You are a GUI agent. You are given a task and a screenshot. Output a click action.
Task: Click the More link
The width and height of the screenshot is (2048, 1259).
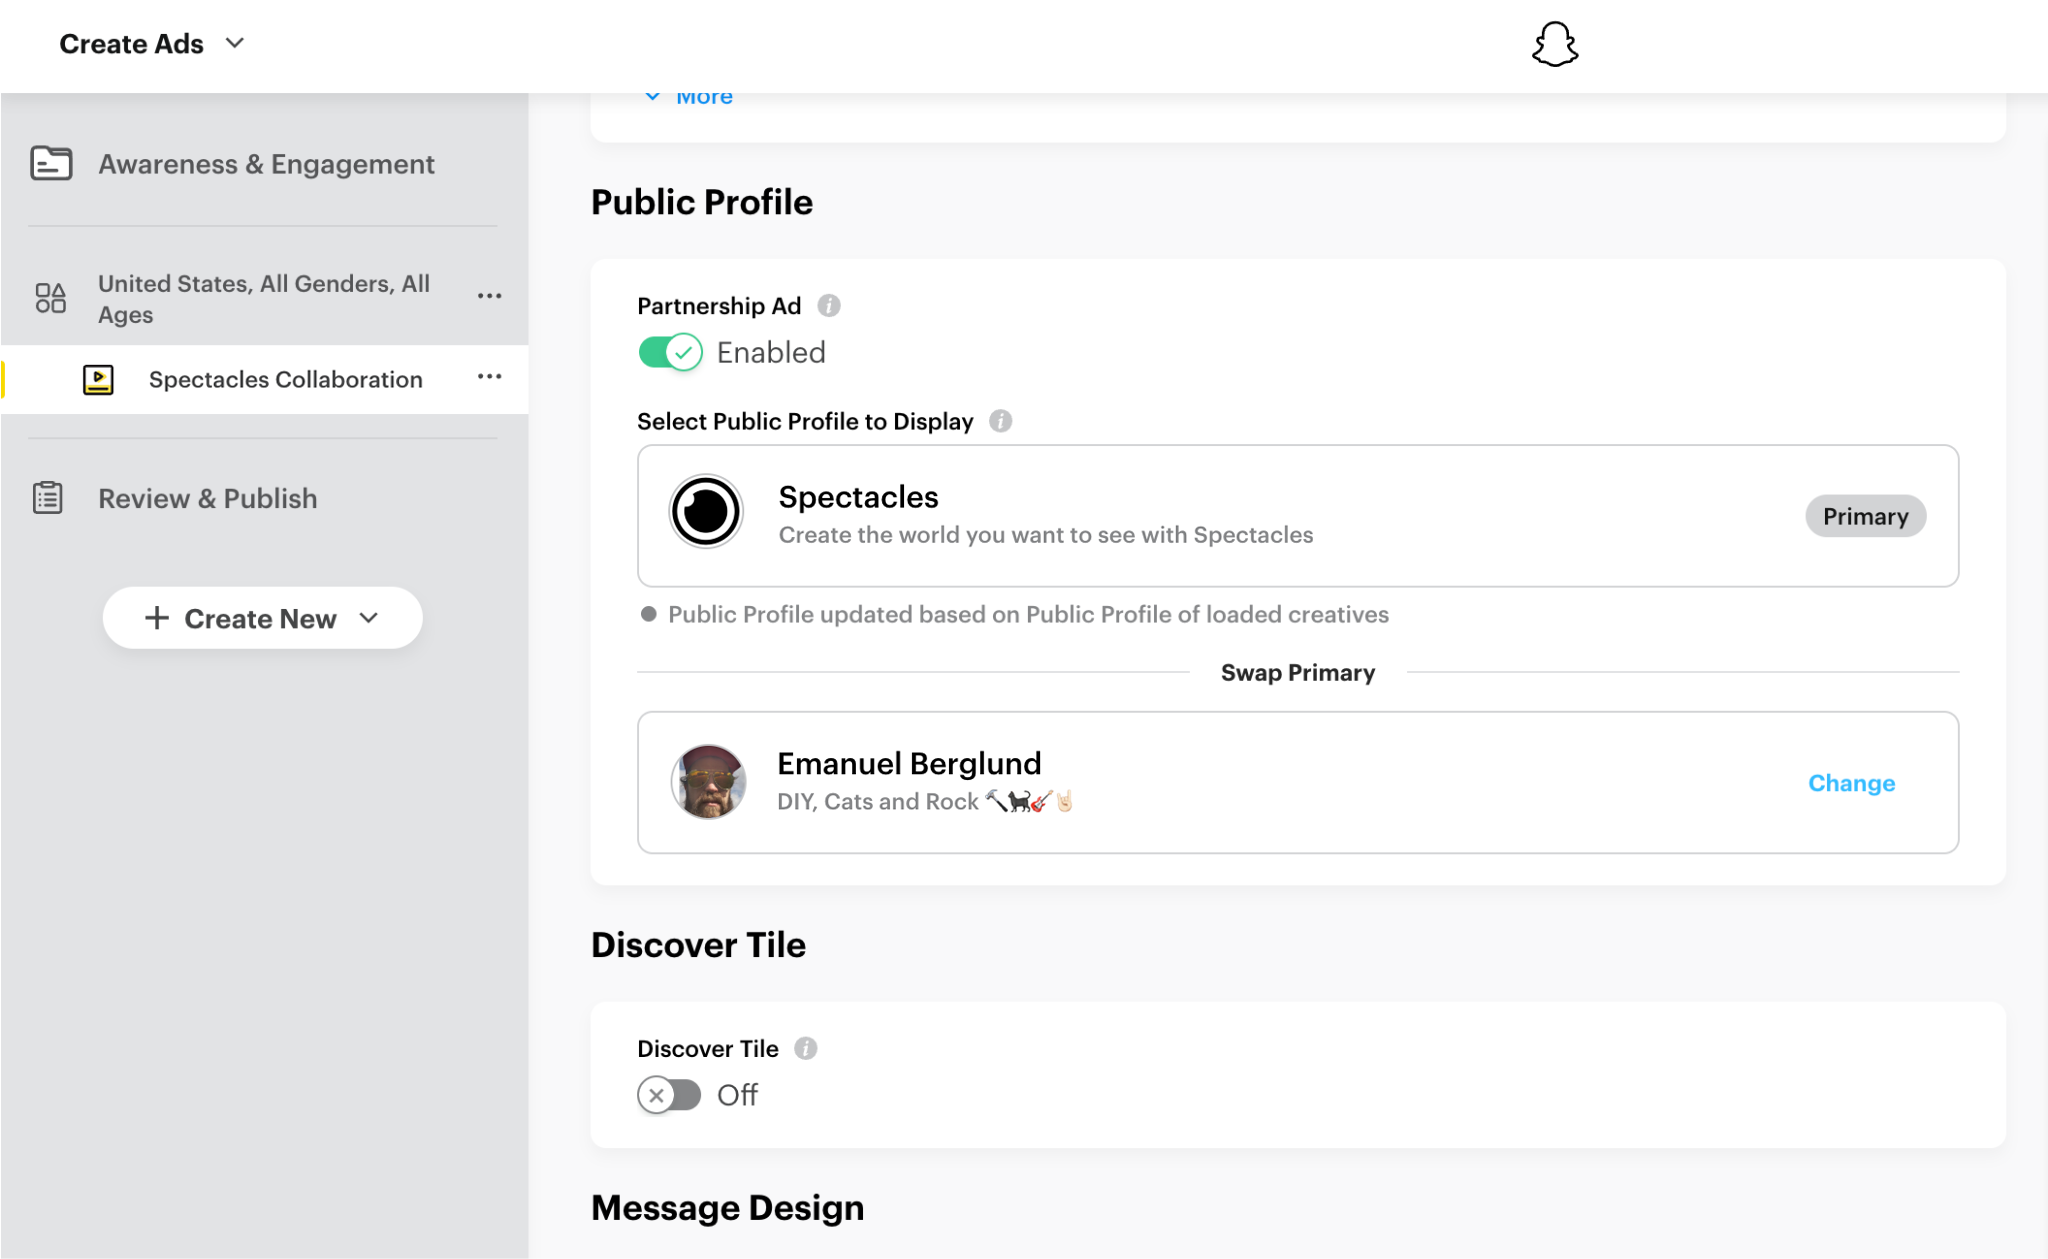click(704, 98)
